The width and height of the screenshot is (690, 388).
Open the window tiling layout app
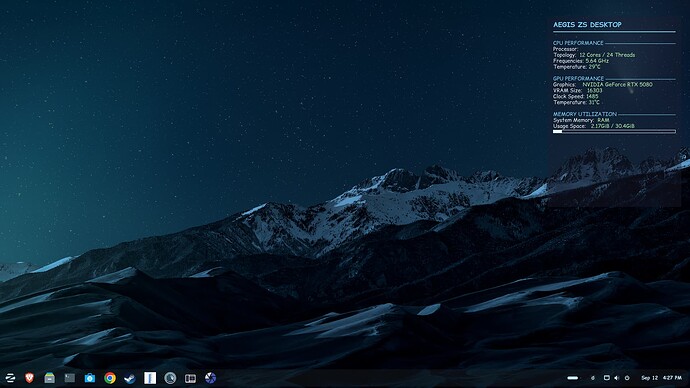coord(191,378)
